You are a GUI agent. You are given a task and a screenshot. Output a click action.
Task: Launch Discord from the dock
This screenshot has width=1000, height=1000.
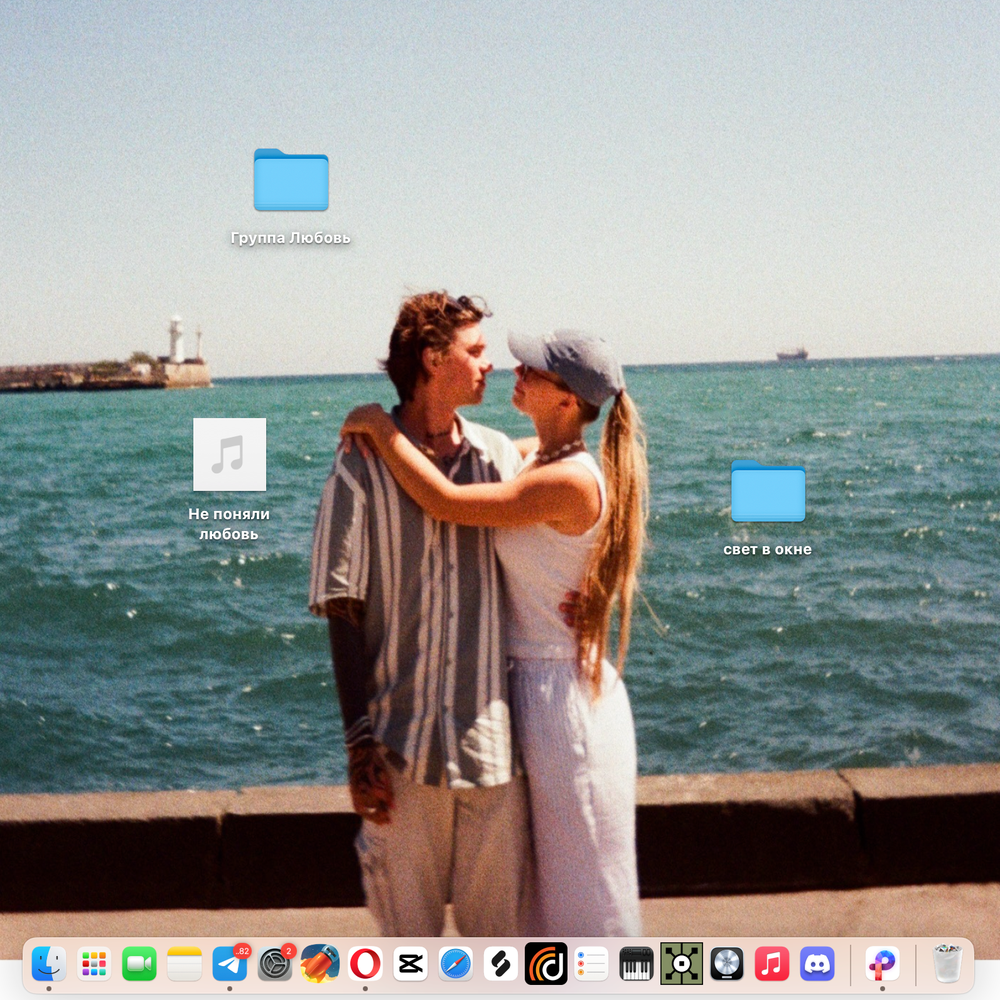pos(817,964)
